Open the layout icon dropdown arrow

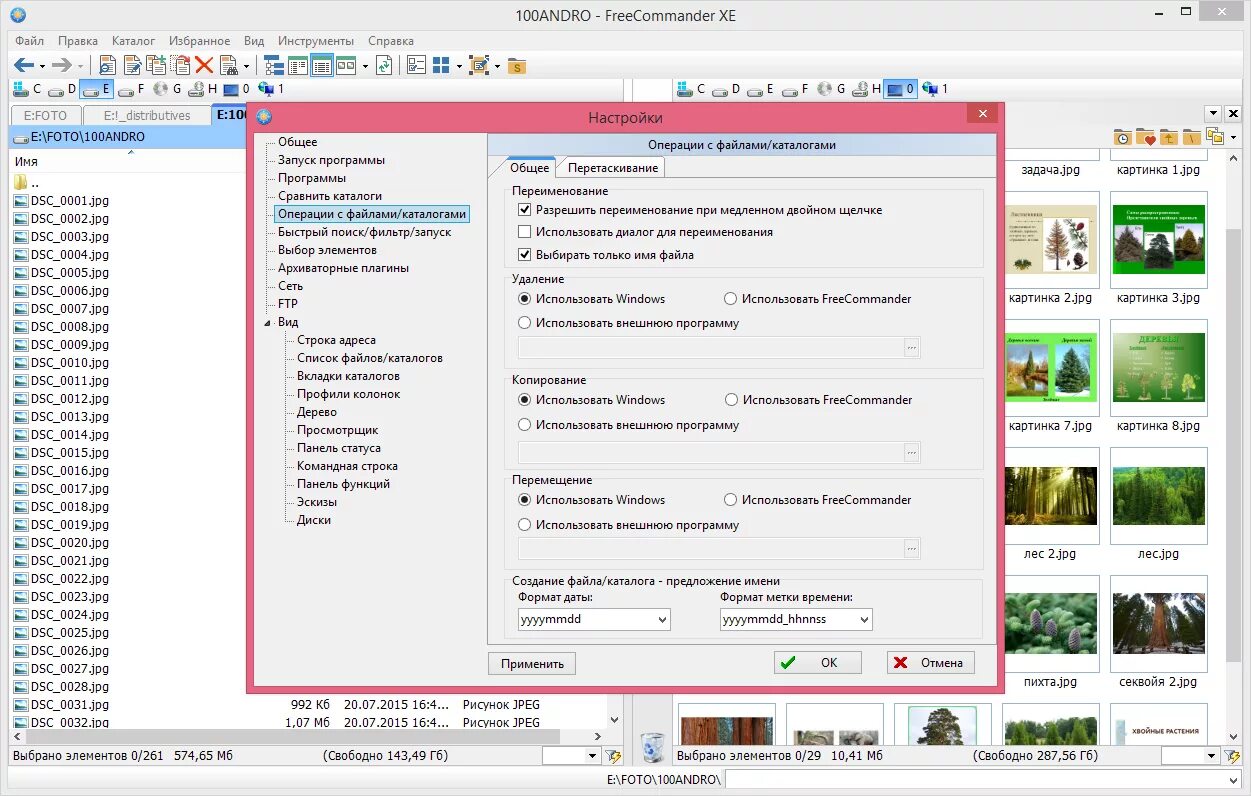pyautogui.click(x=459, y=66)
